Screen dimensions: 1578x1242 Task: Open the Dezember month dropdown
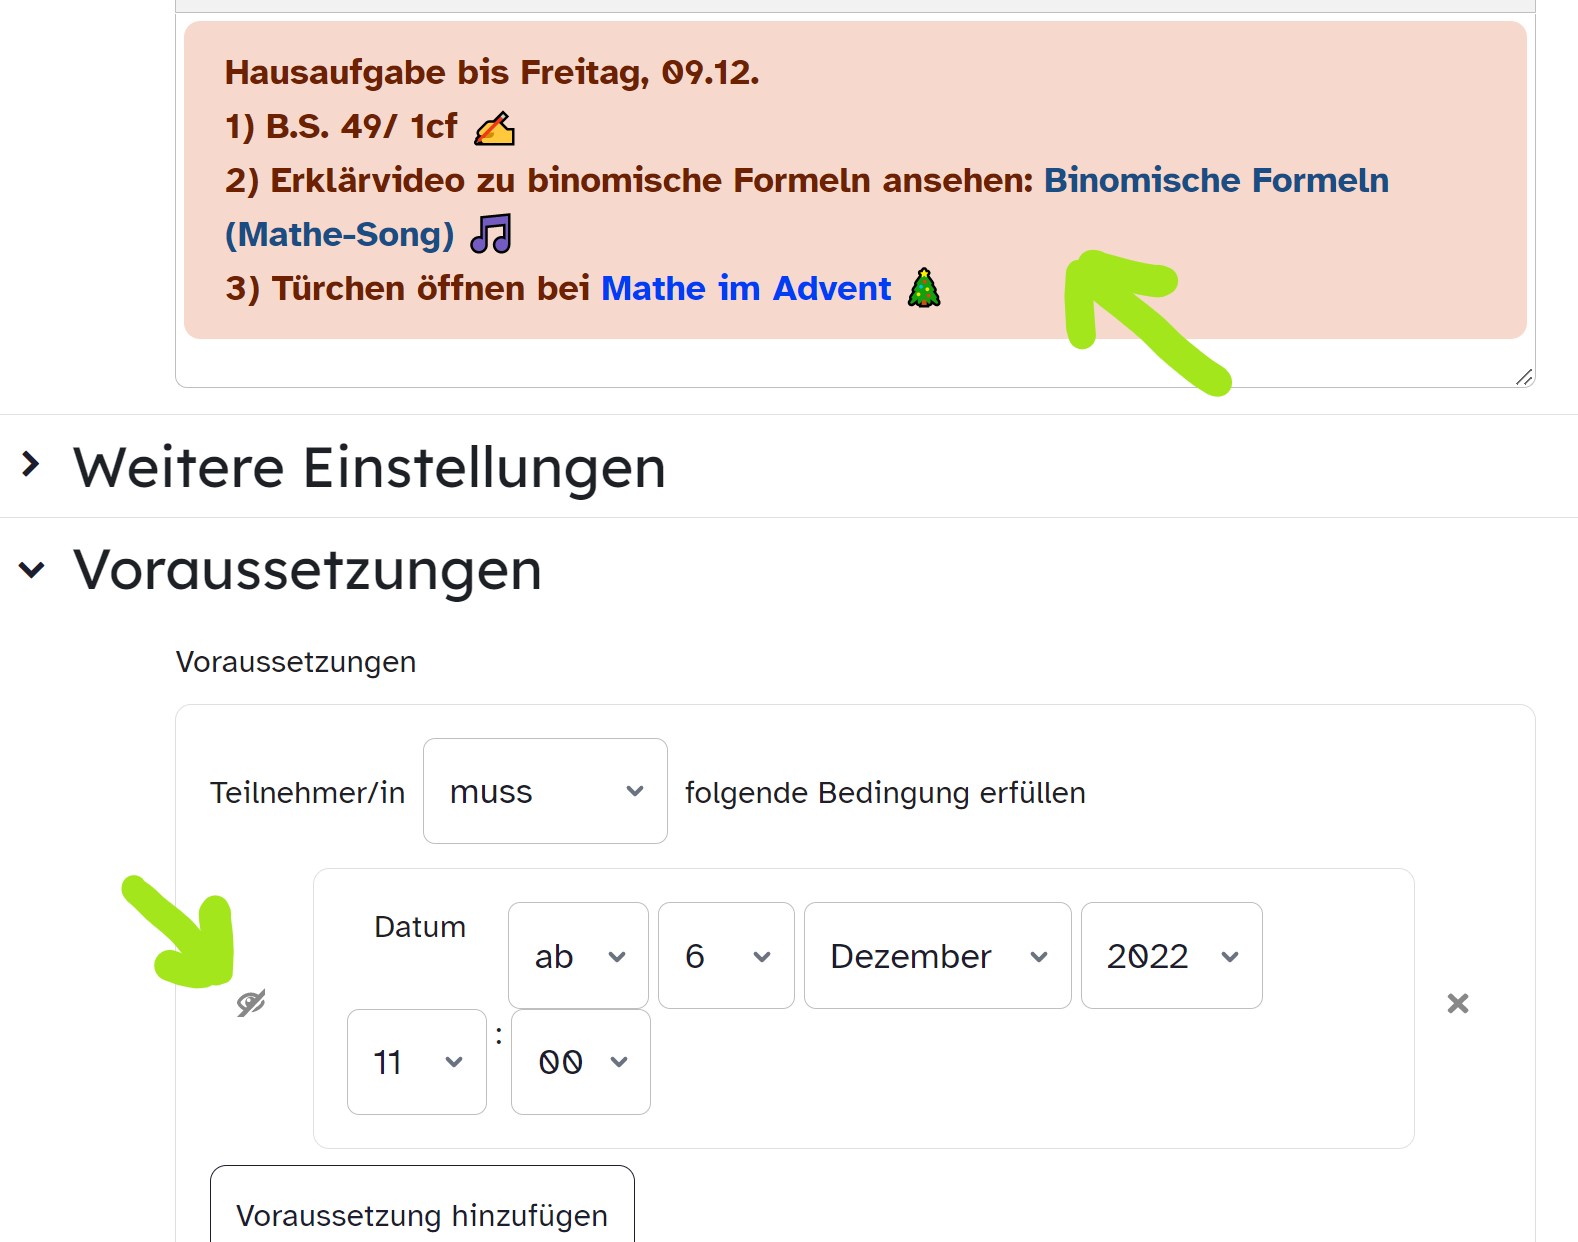coord(937,956)
